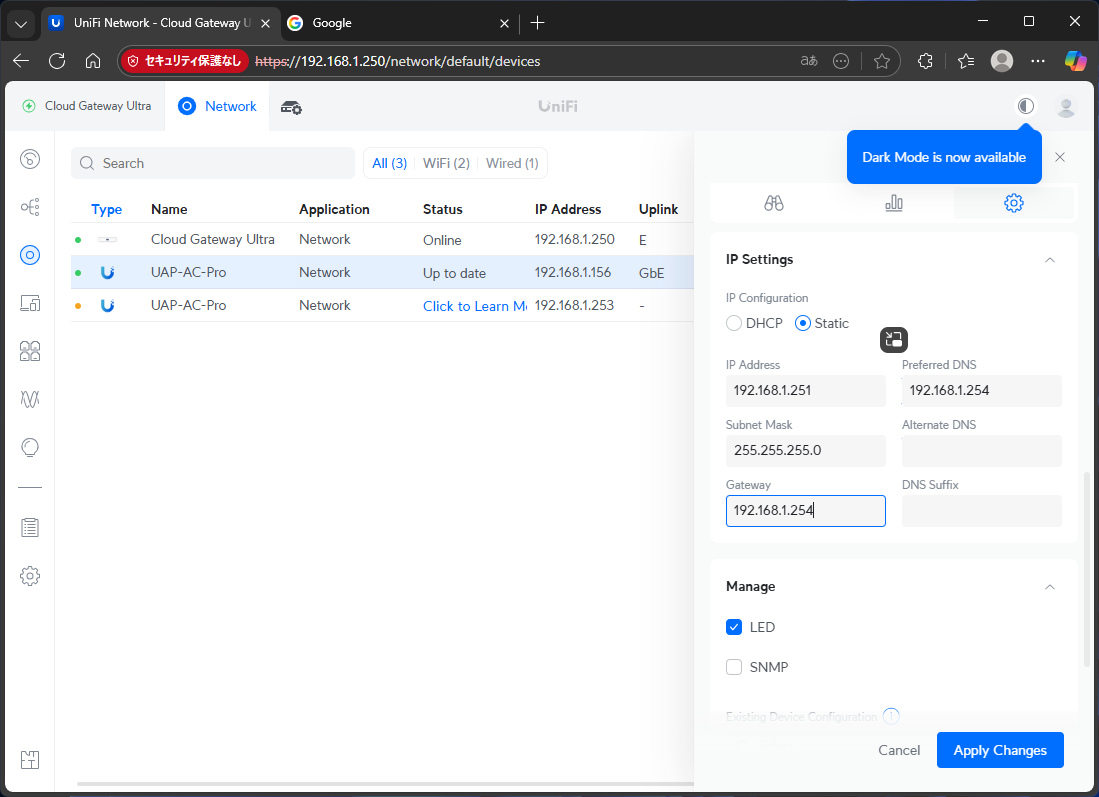Enable the SNMP checkbox
This screenshot has width=1099, height=797.
(734, 667)
